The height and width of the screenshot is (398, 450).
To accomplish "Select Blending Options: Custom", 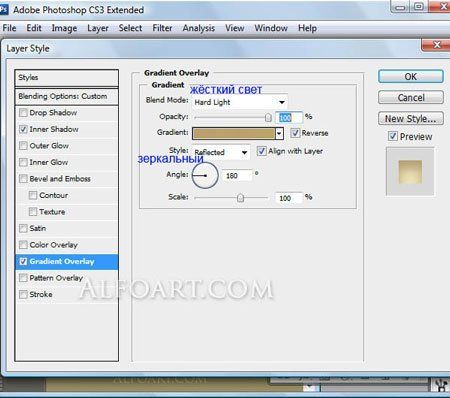I will (x=67, y=96).
